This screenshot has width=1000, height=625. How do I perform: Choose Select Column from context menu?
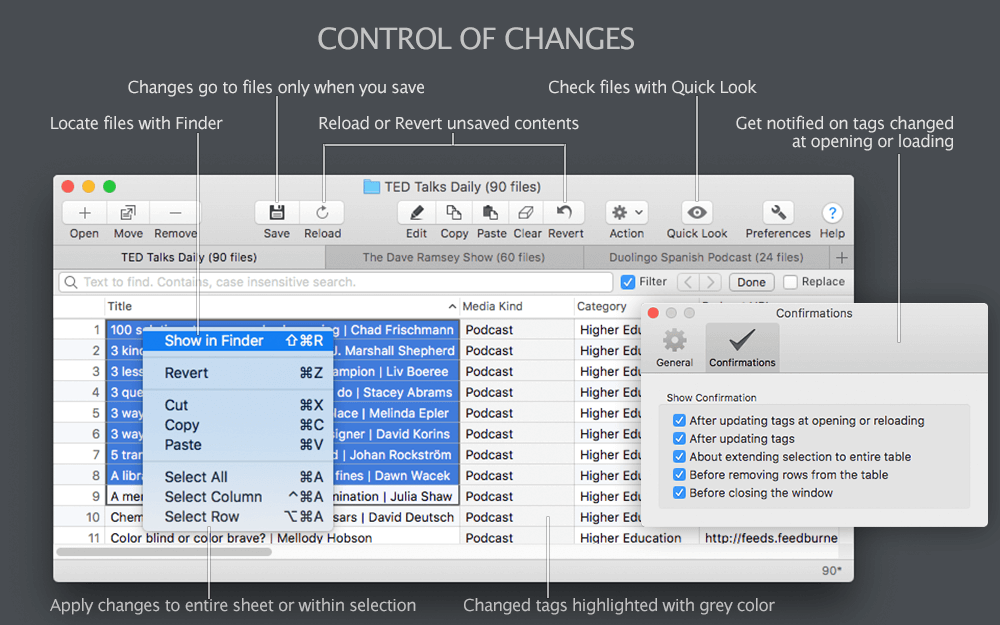point(238,497)
